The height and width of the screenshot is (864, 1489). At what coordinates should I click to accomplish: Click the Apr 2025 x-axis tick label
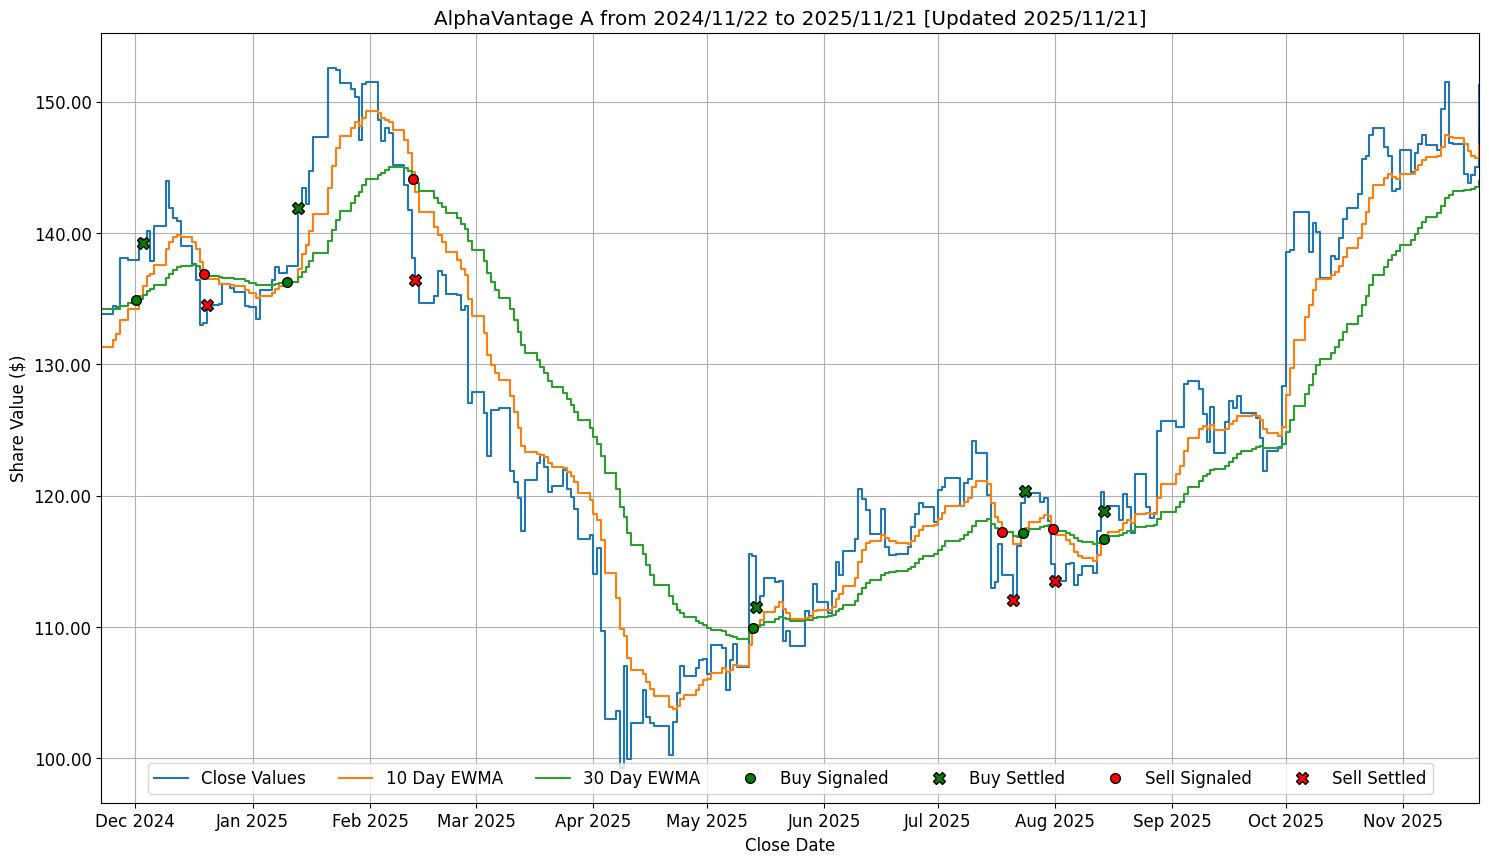click(x=593, y=821)
